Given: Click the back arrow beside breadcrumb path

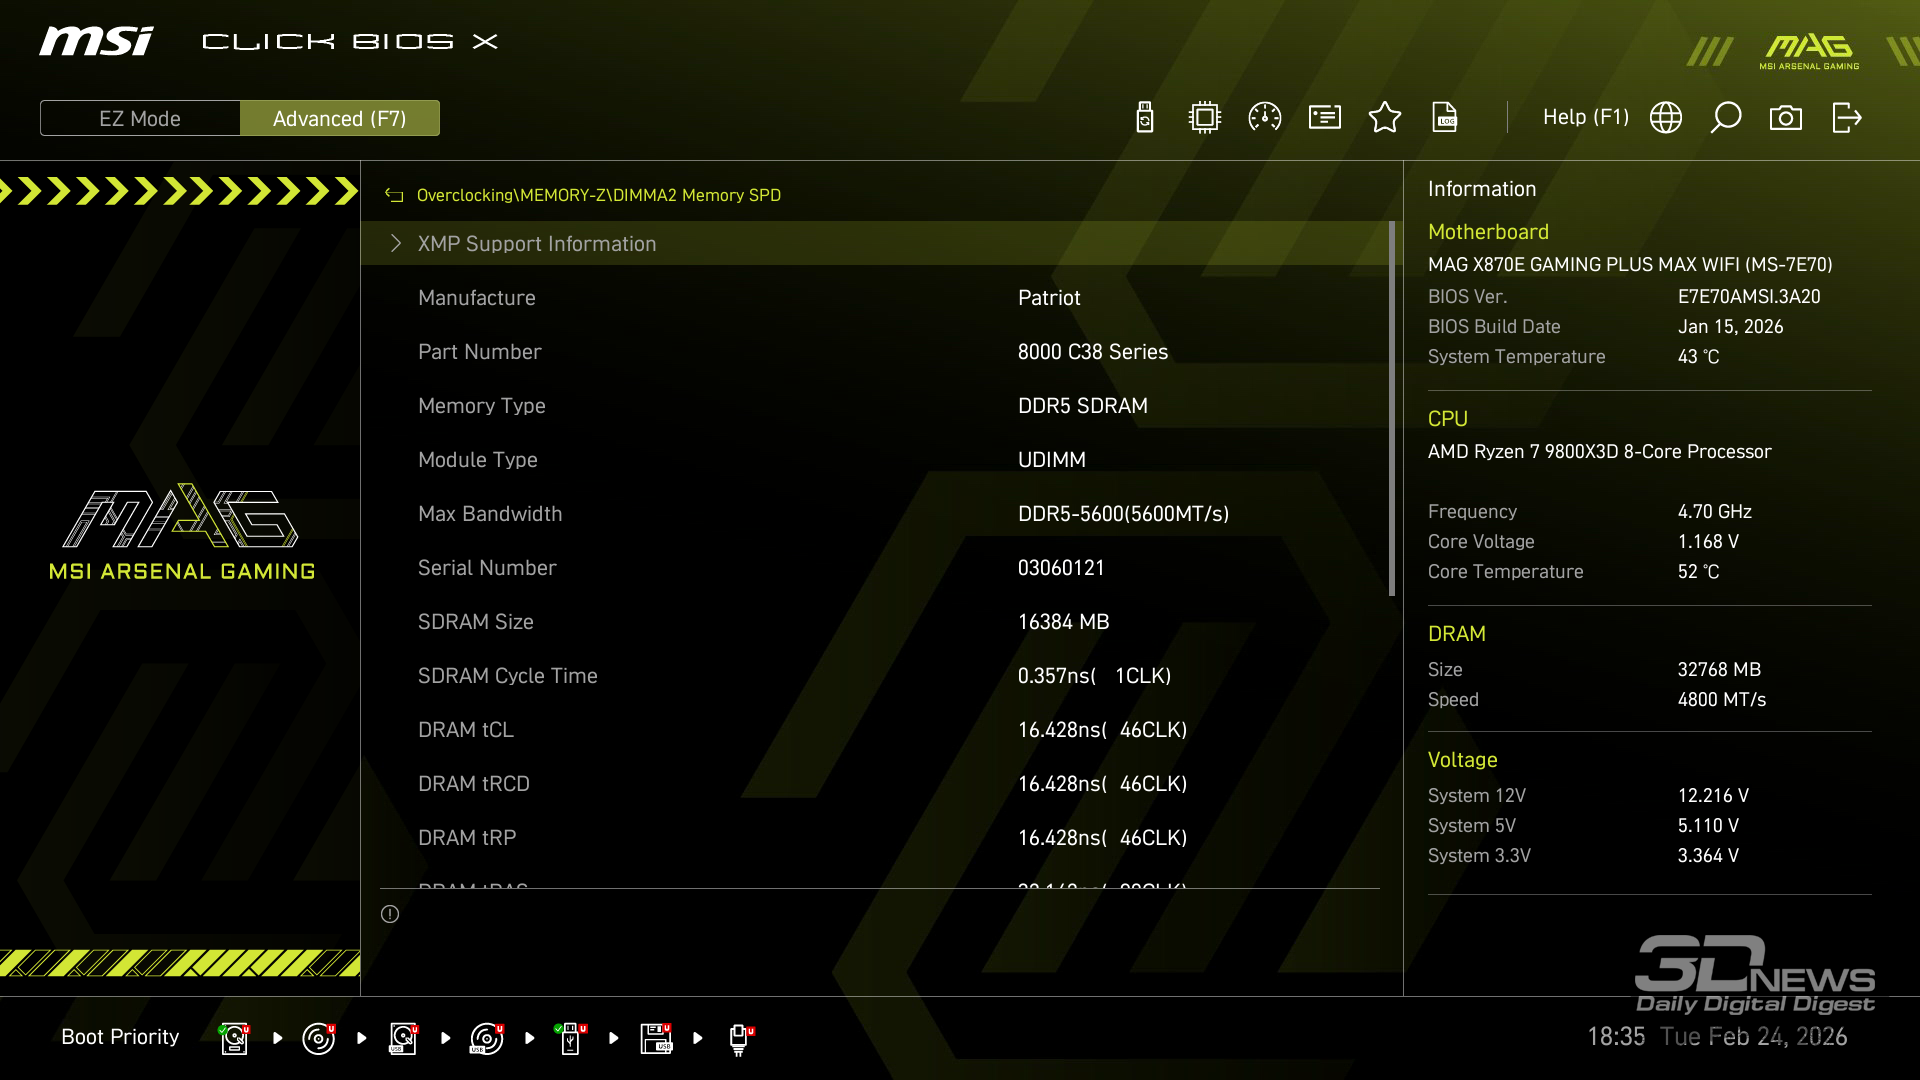Looking at the screenshot, I should click(x=394, y=196).
